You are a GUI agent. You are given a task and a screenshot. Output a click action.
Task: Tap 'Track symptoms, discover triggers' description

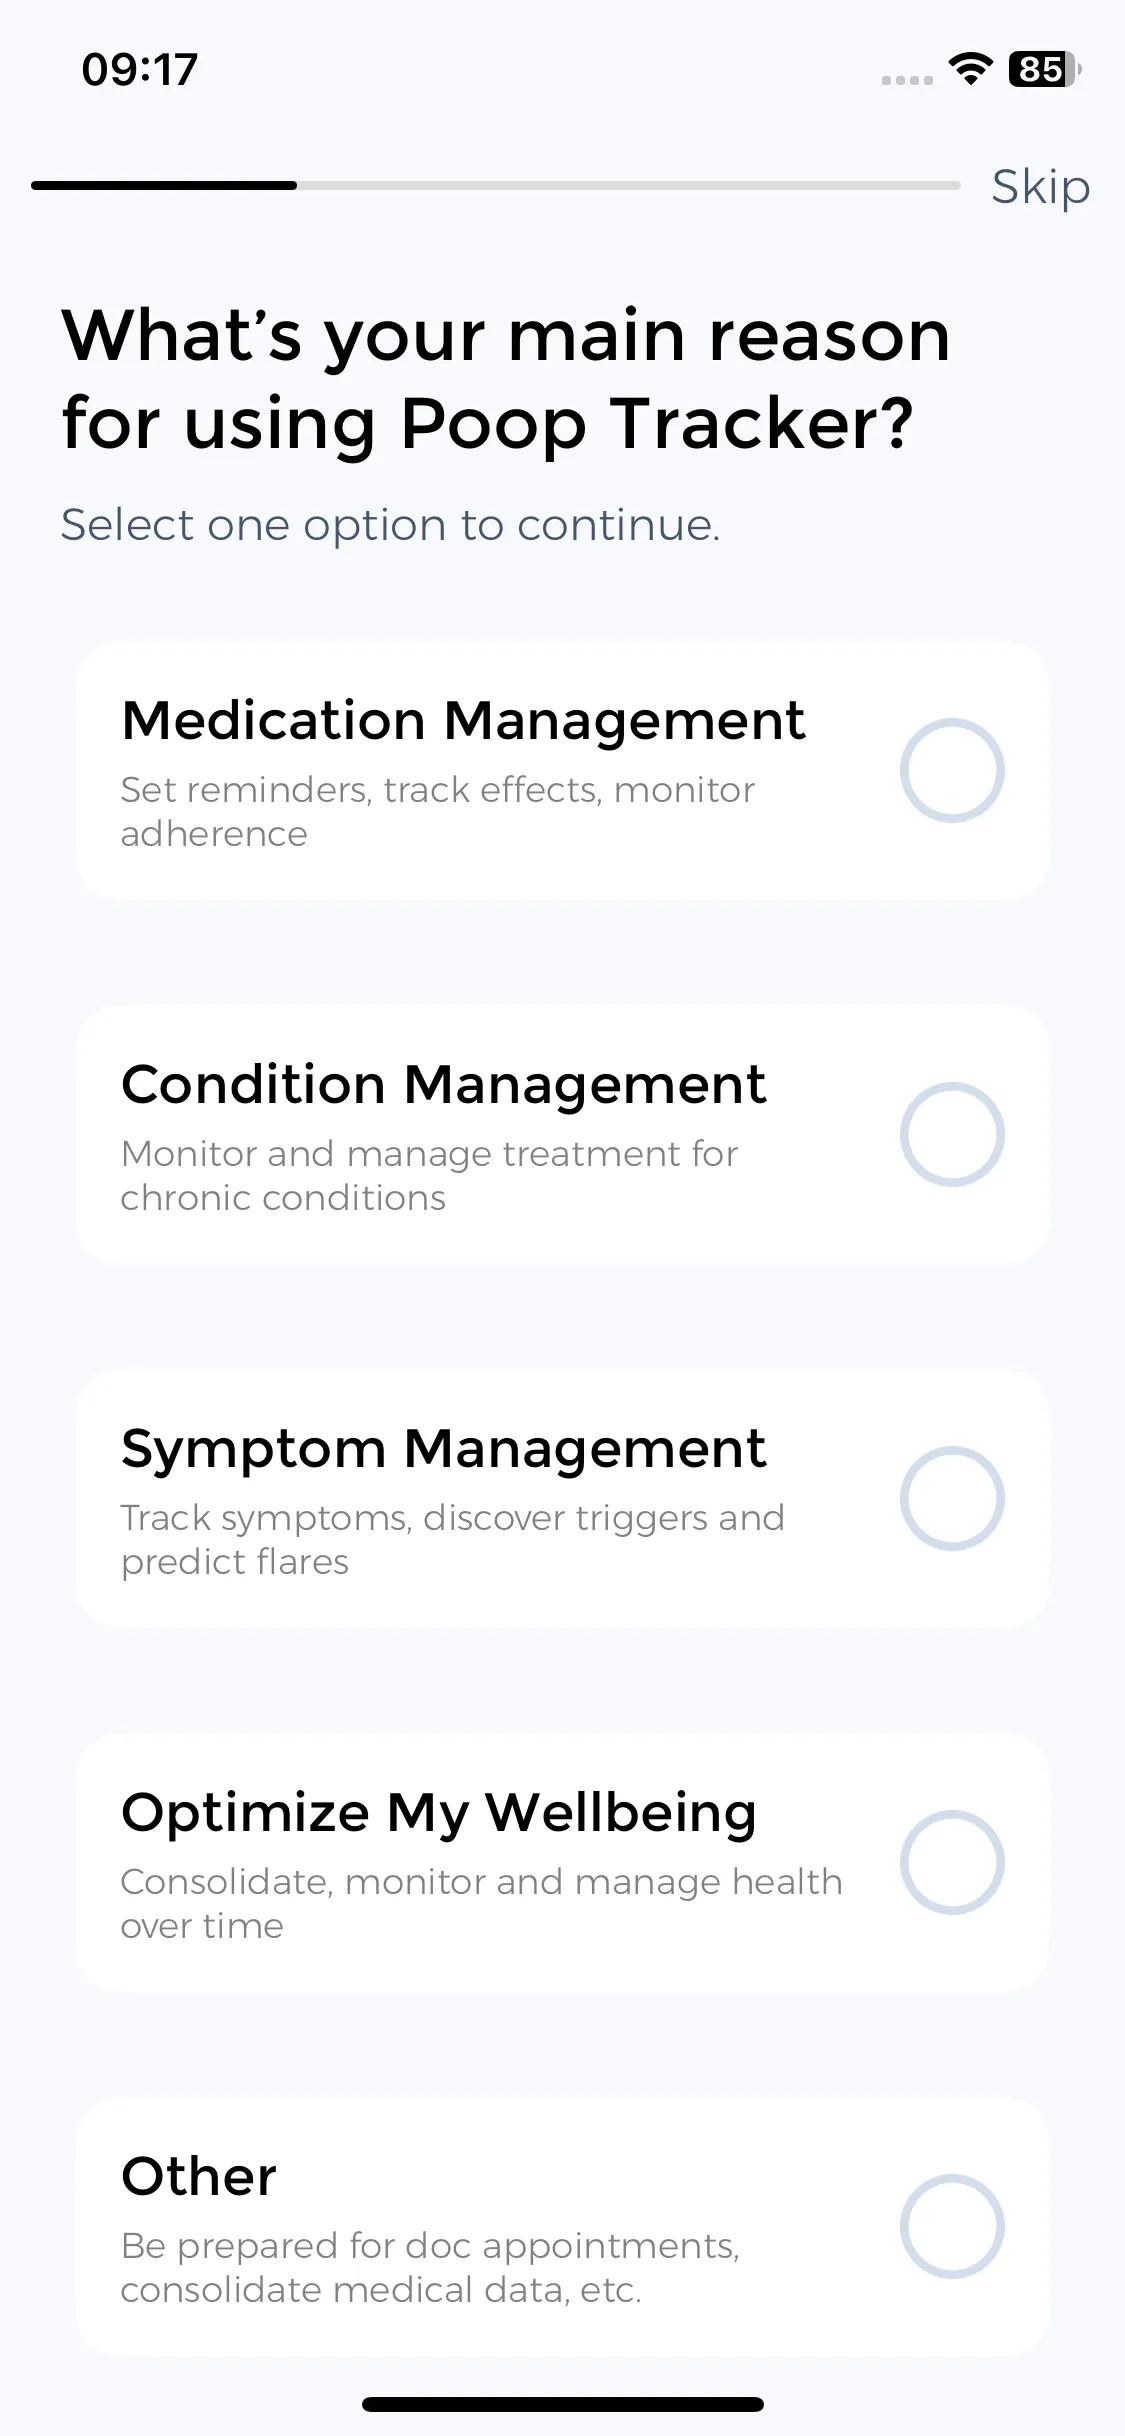tap(453, 1539)
